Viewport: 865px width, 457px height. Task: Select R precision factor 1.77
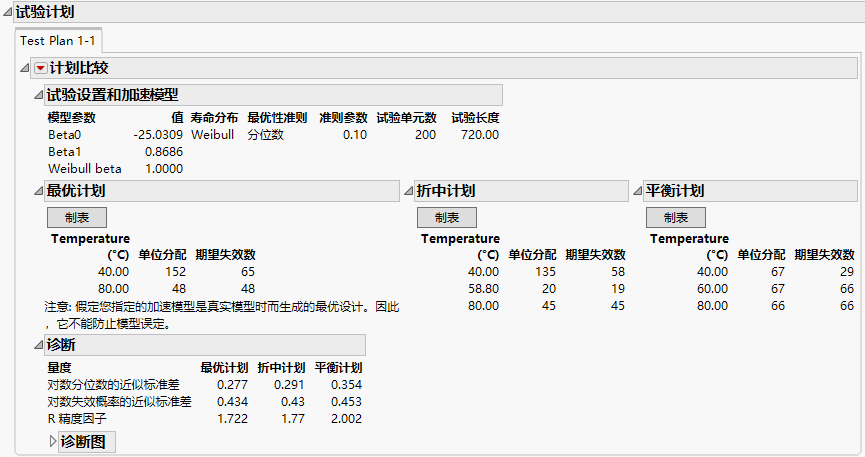click(x=292, y=419)
